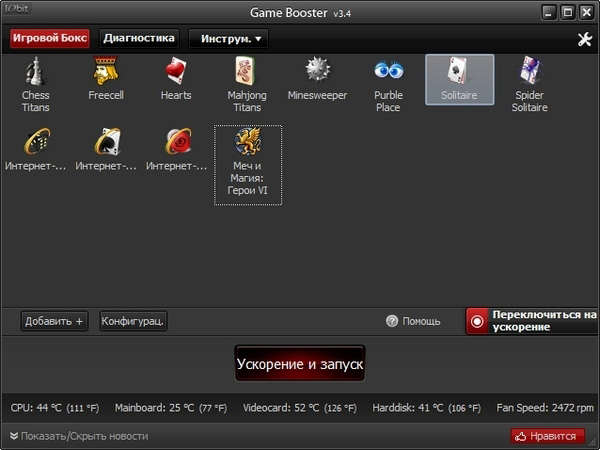Click the Нравится like button

548,436
